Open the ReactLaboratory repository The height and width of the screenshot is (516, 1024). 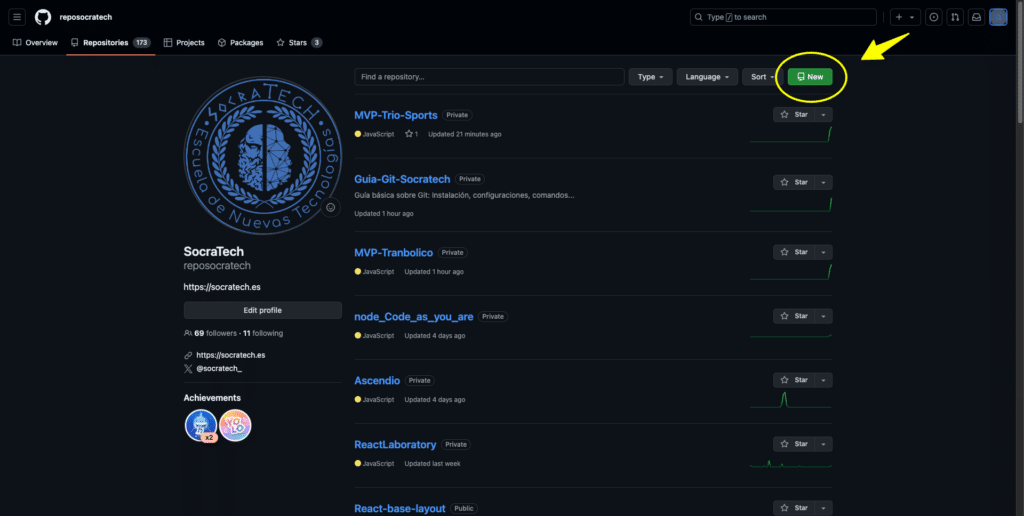coord(395,444)
